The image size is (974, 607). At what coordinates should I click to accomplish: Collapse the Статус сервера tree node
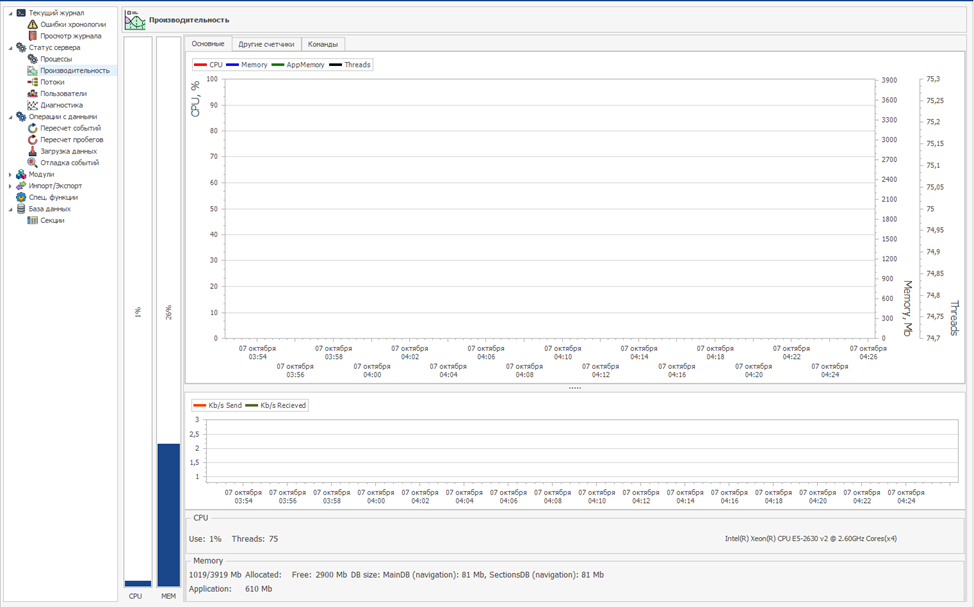click(10, 47)
